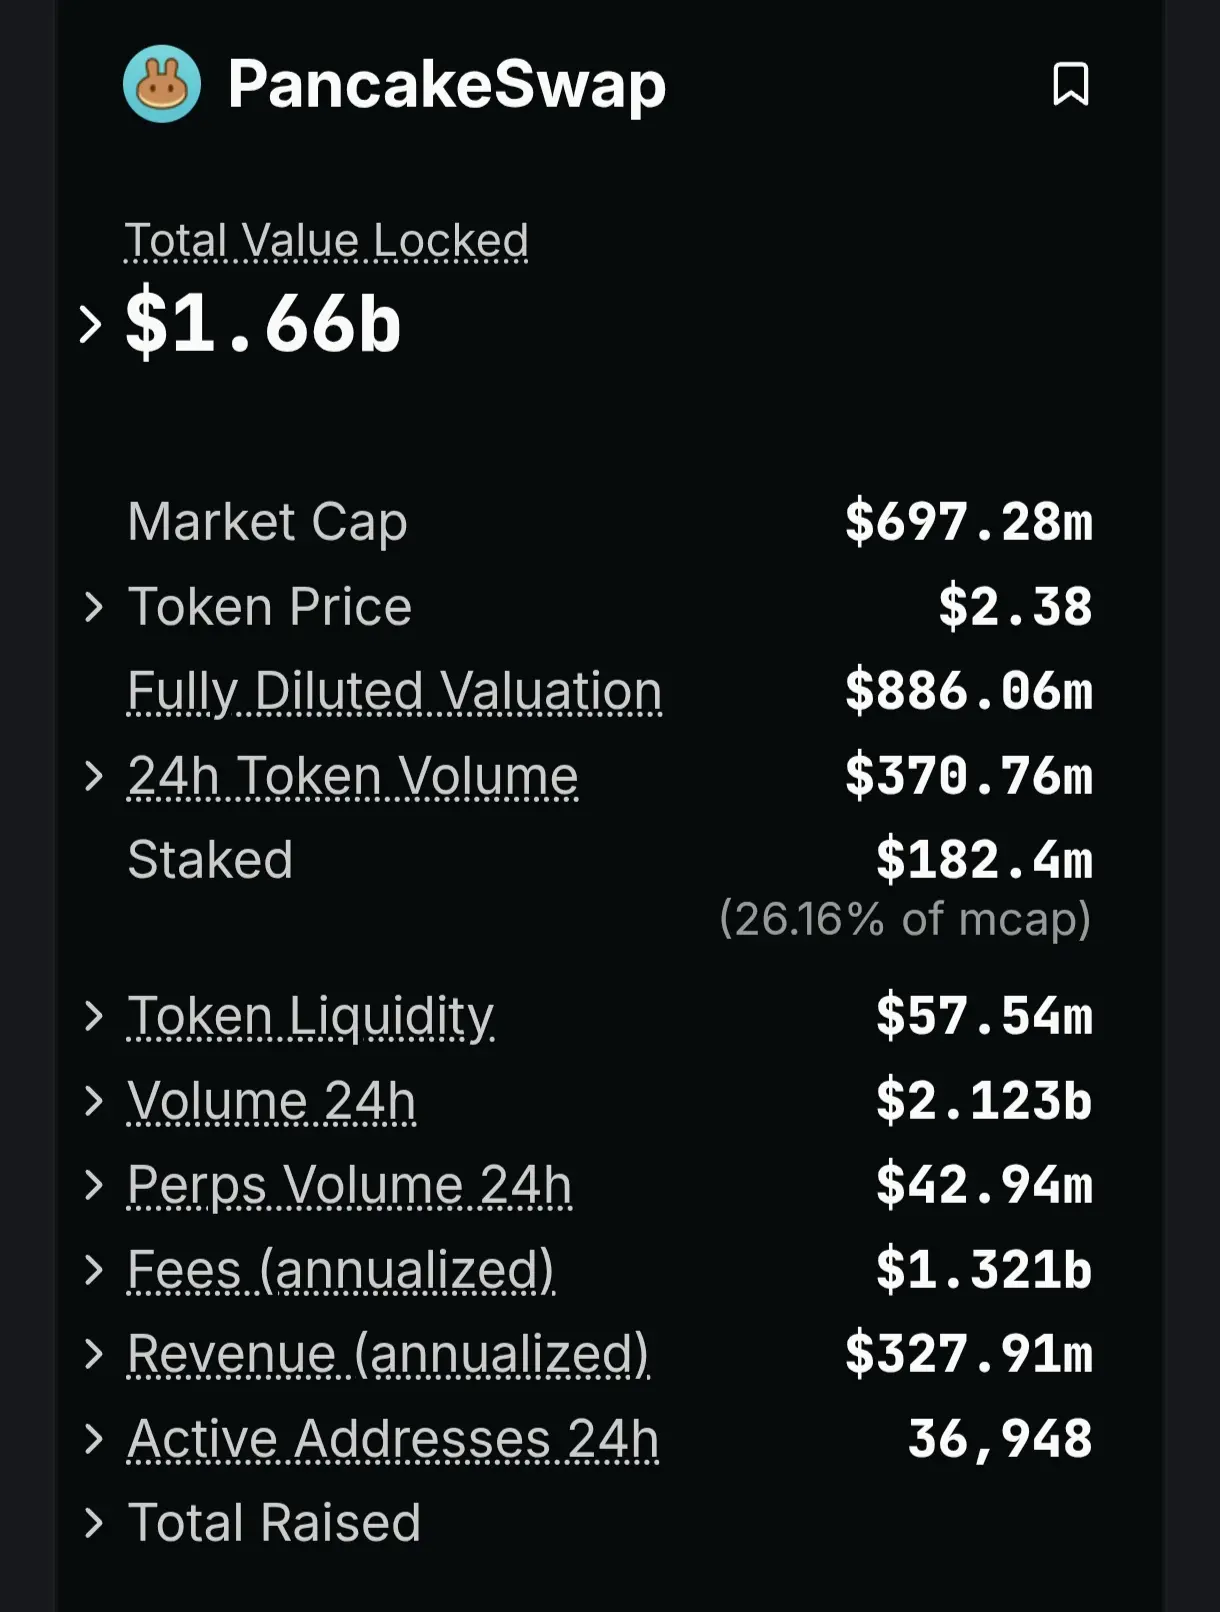Click the PancakeSwap bunny logo
This screenshot has width=1220, height=1612.
pos(162,84)
